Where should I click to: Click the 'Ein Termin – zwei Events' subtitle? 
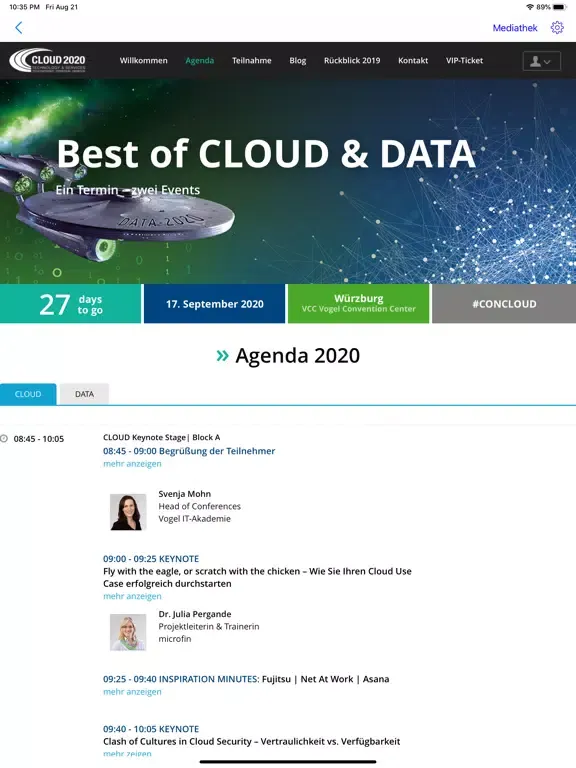(128, 190)
